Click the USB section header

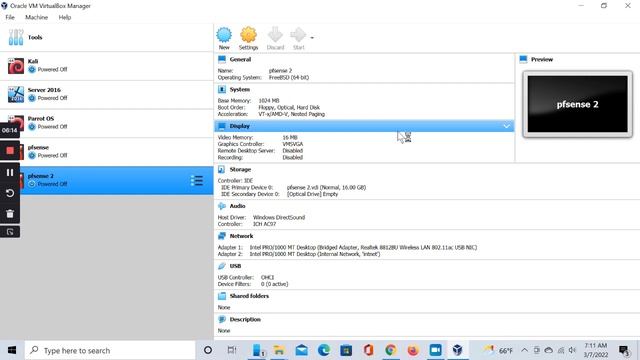235,266
